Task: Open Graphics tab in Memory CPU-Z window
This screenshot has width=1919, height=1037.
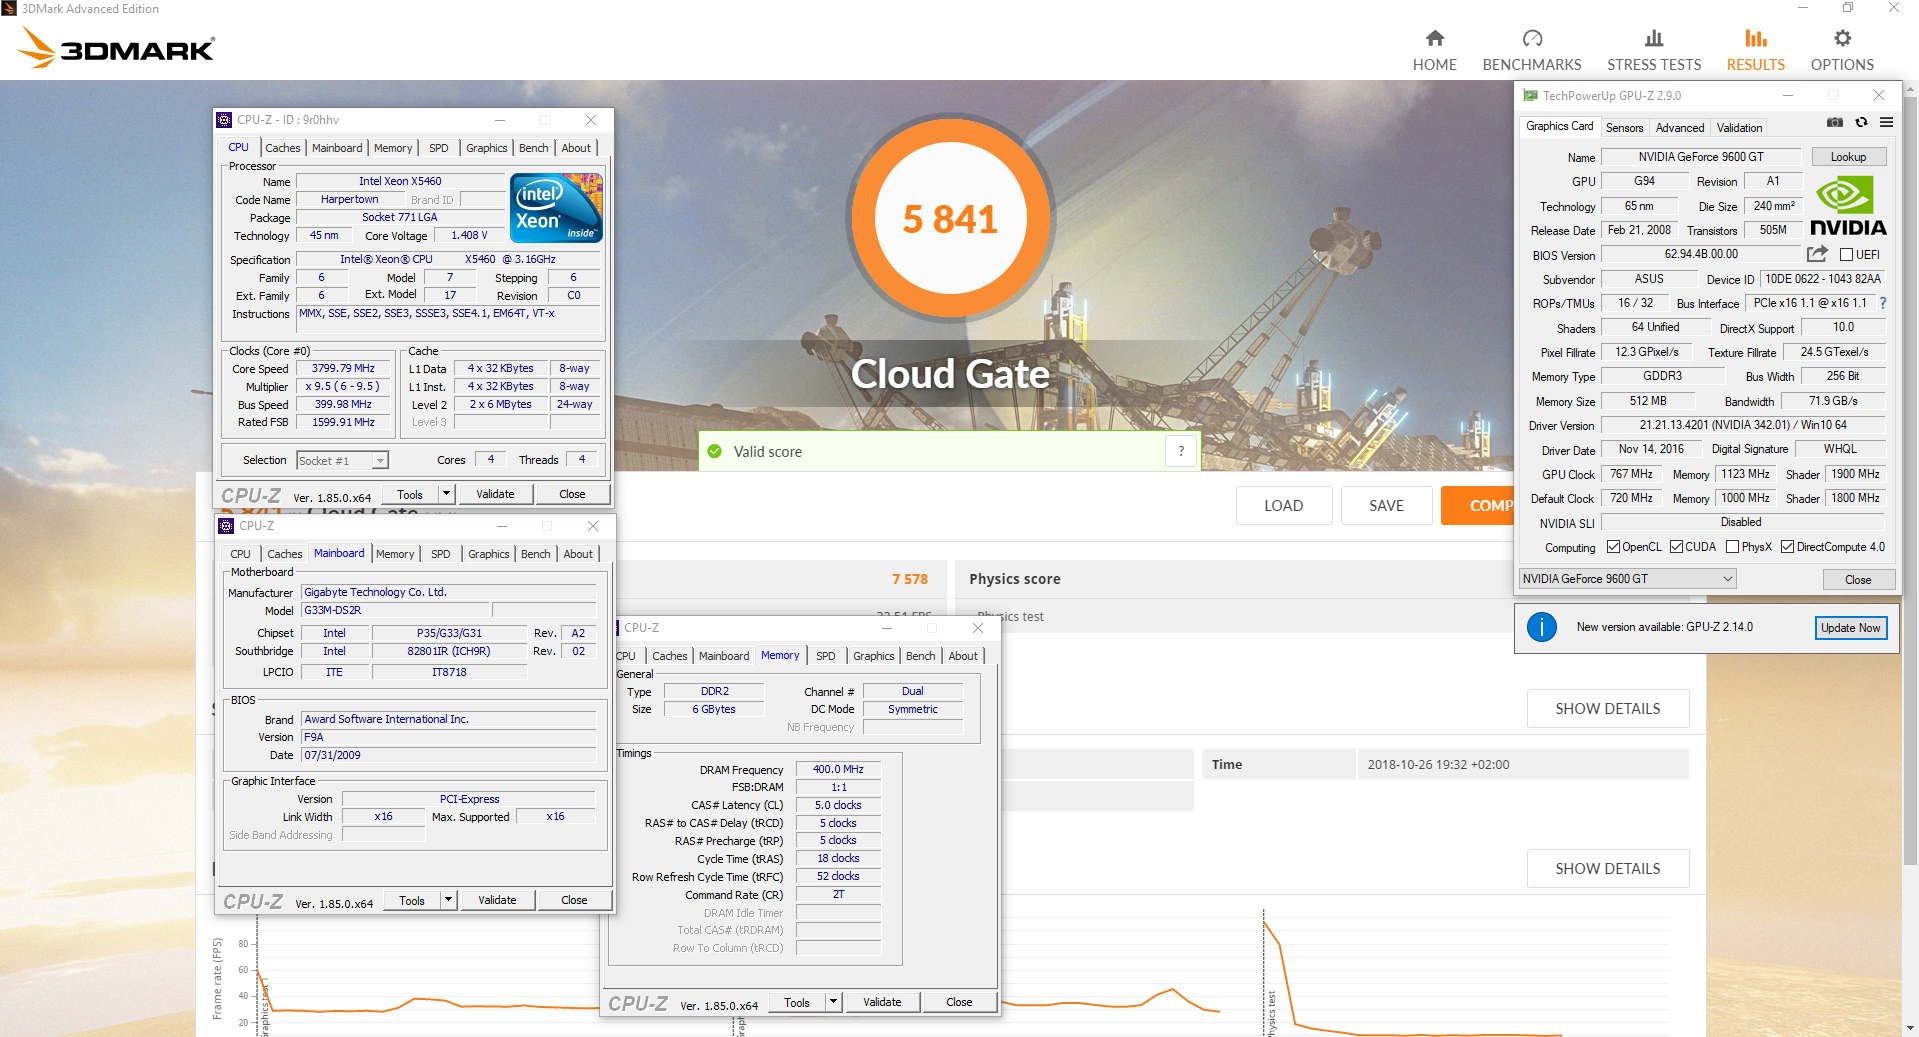Action: [x=873, y=656]
